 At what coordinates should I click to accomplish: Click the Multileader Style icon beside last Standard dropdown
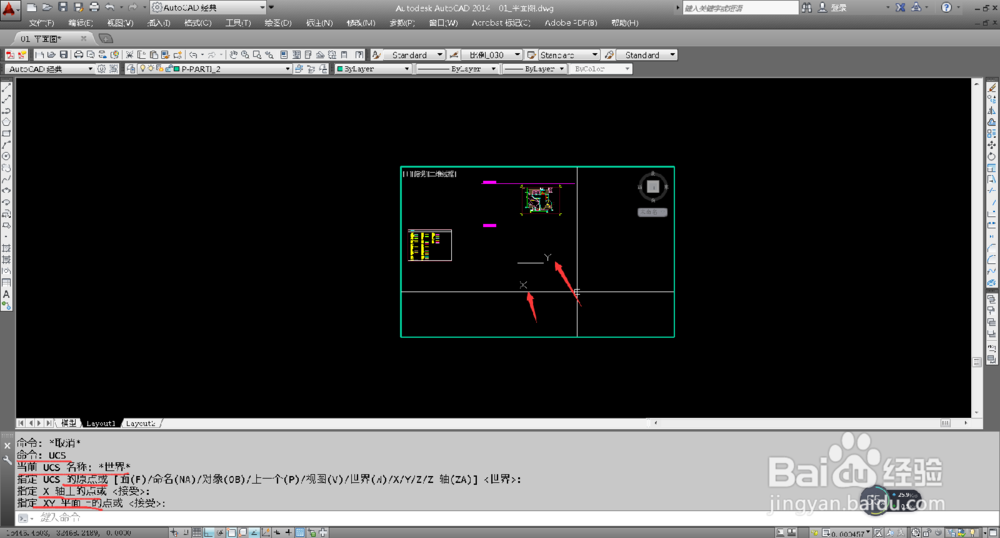click(x=608, y=55)
